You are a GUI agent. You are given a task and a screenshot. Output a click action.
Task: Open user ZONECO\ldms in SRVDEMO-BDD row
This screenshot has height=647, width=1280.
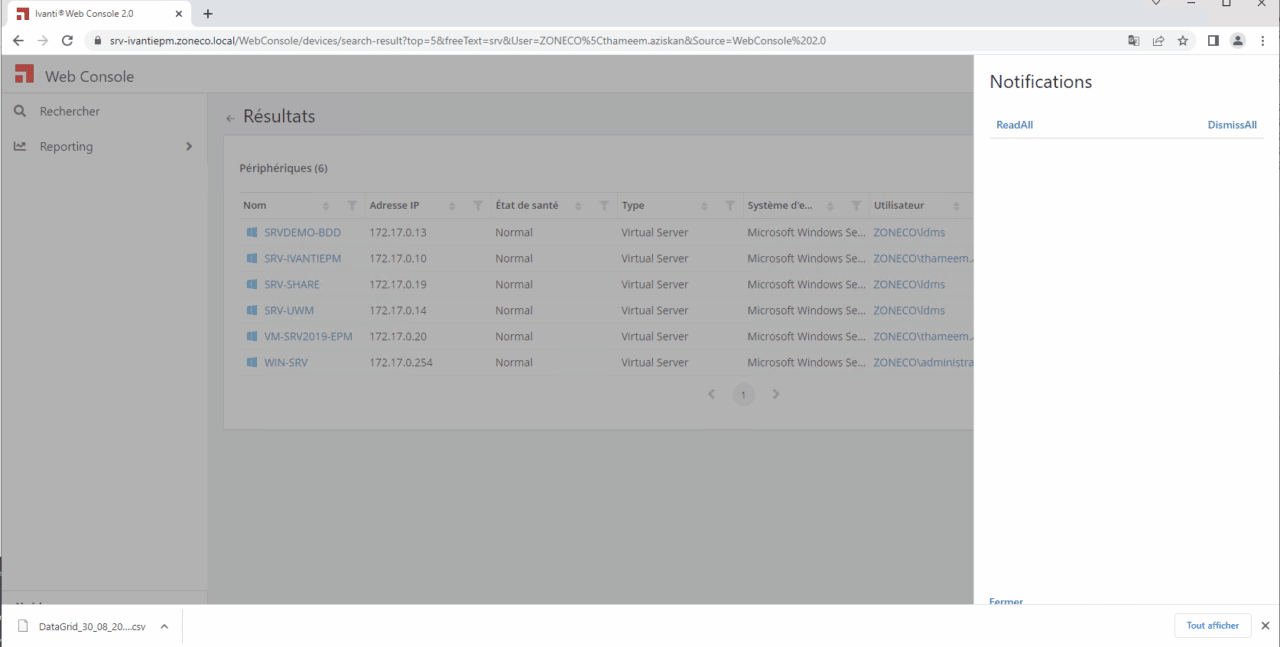(x=909, y=232)
